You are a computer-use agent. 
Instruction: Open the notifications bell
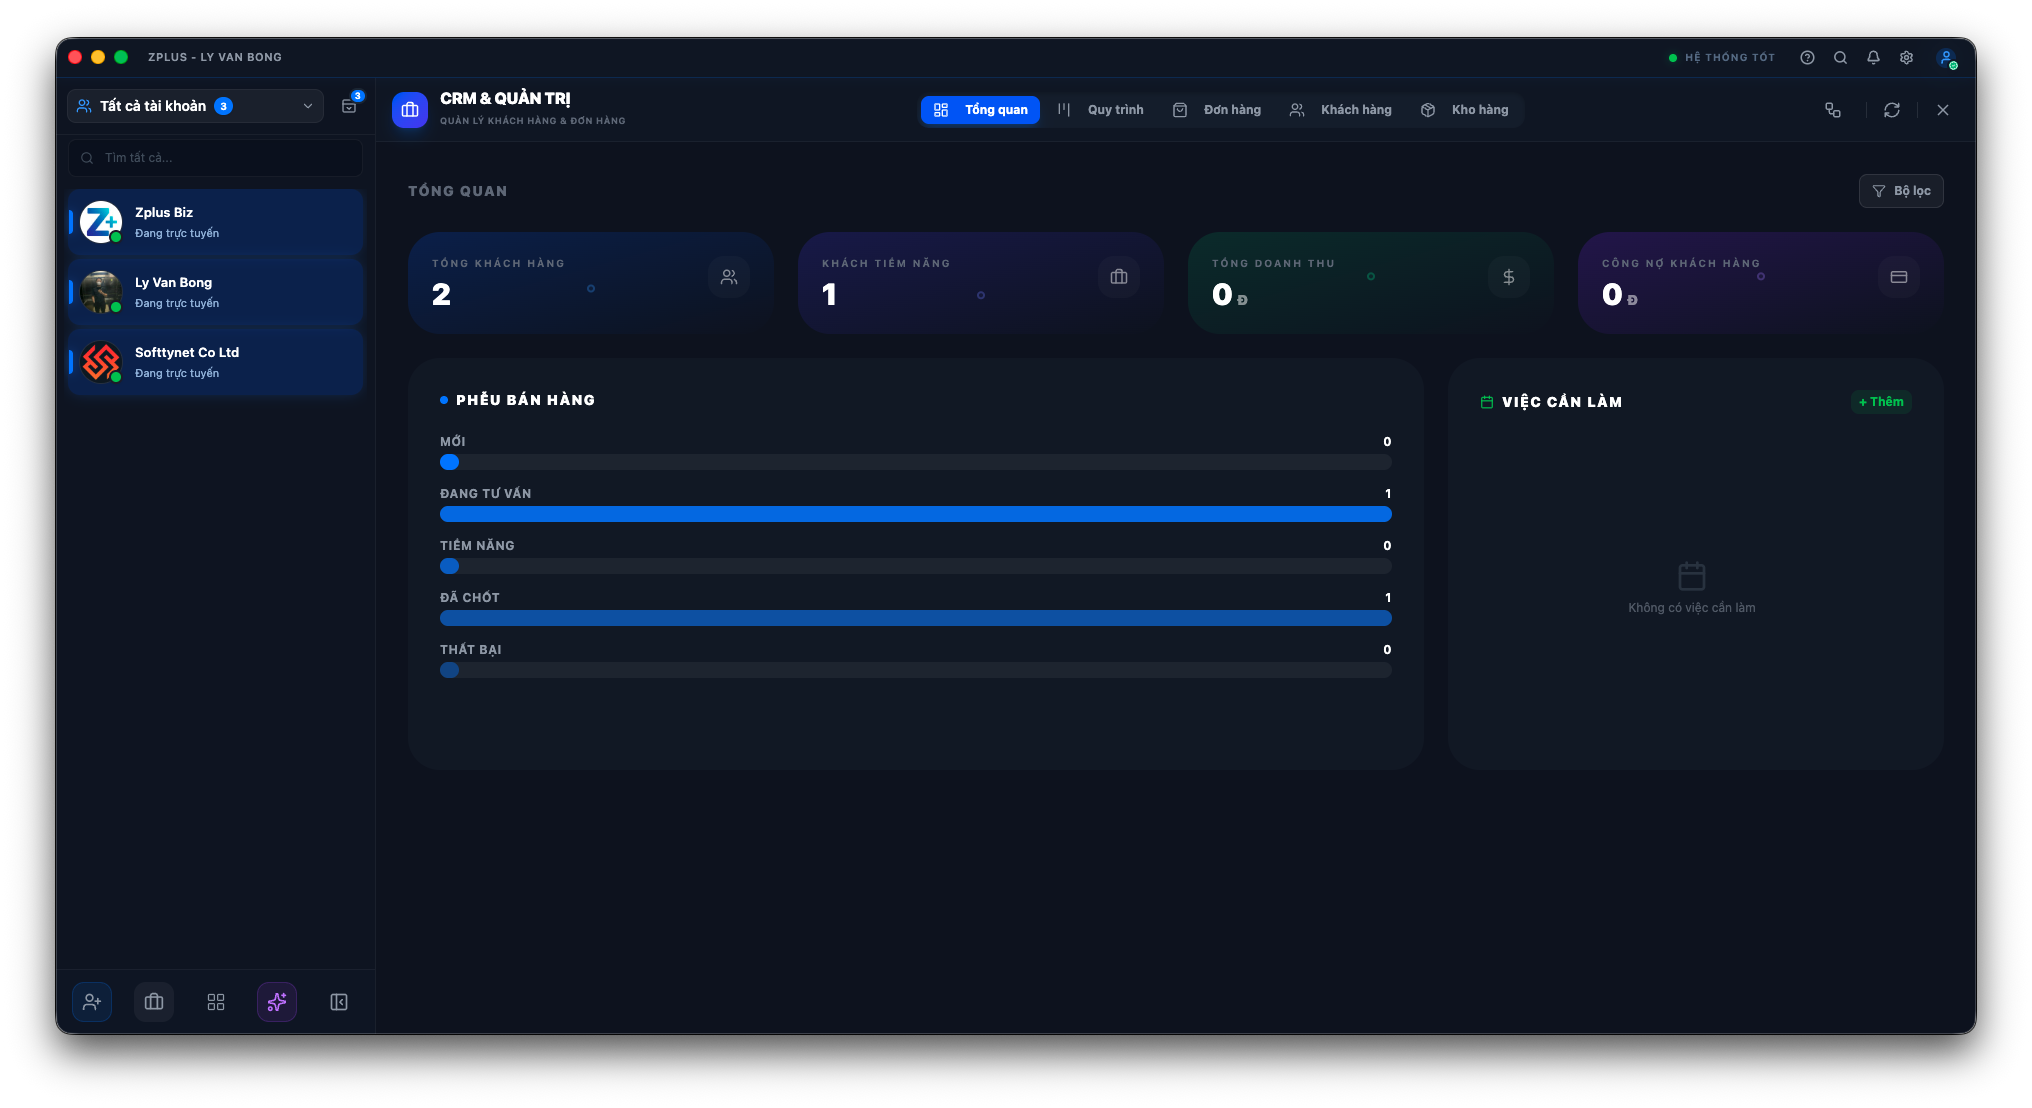[1873, 57]
